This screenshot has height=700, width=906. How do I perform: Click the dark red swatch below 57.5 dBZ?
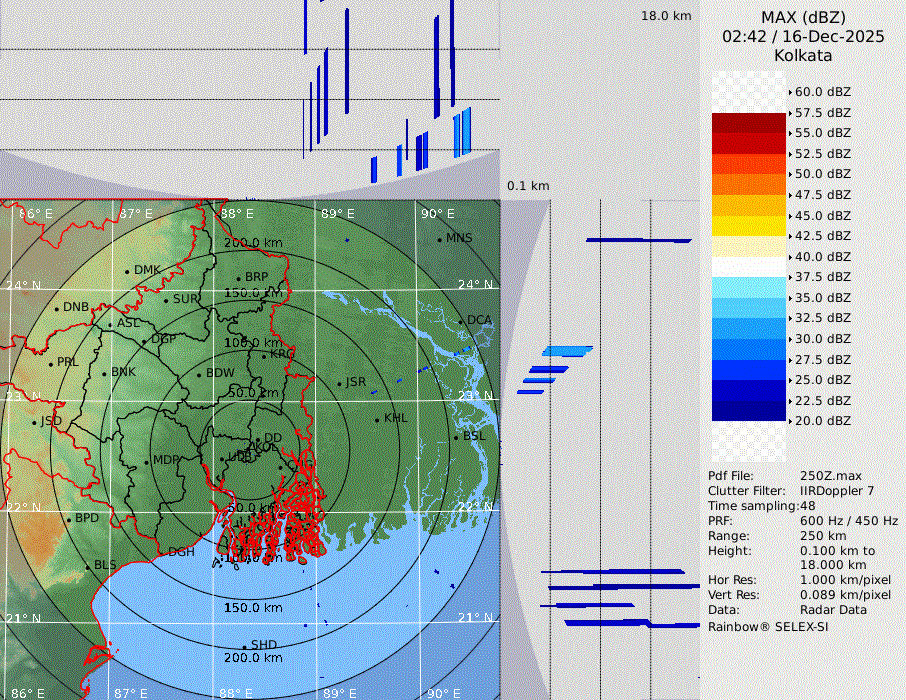coord(748,123)
